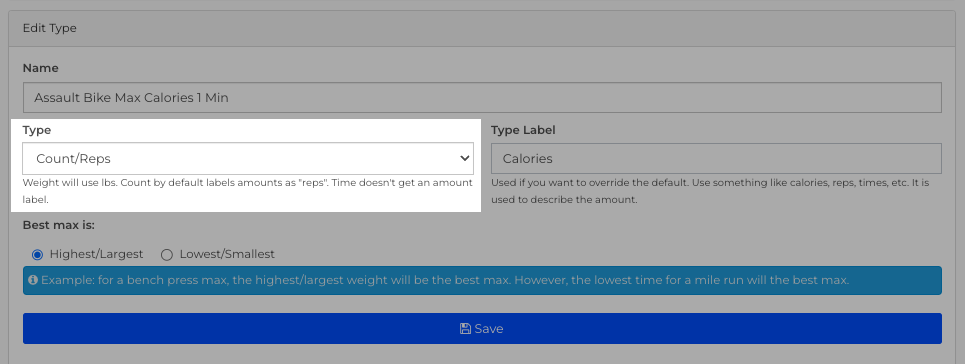965x364 pixels.
Task: Click the info circle icon in blue banner
Action: click(33, 280)
